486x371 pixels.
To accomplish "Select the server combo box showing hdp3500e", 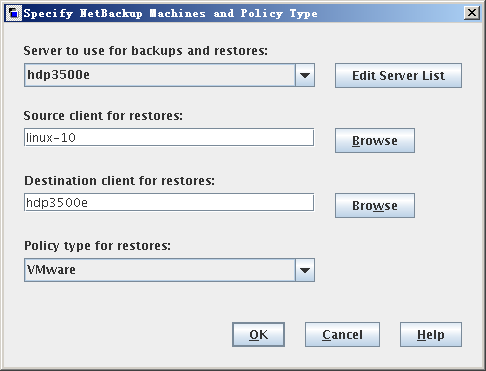I will tap(169, 75).
